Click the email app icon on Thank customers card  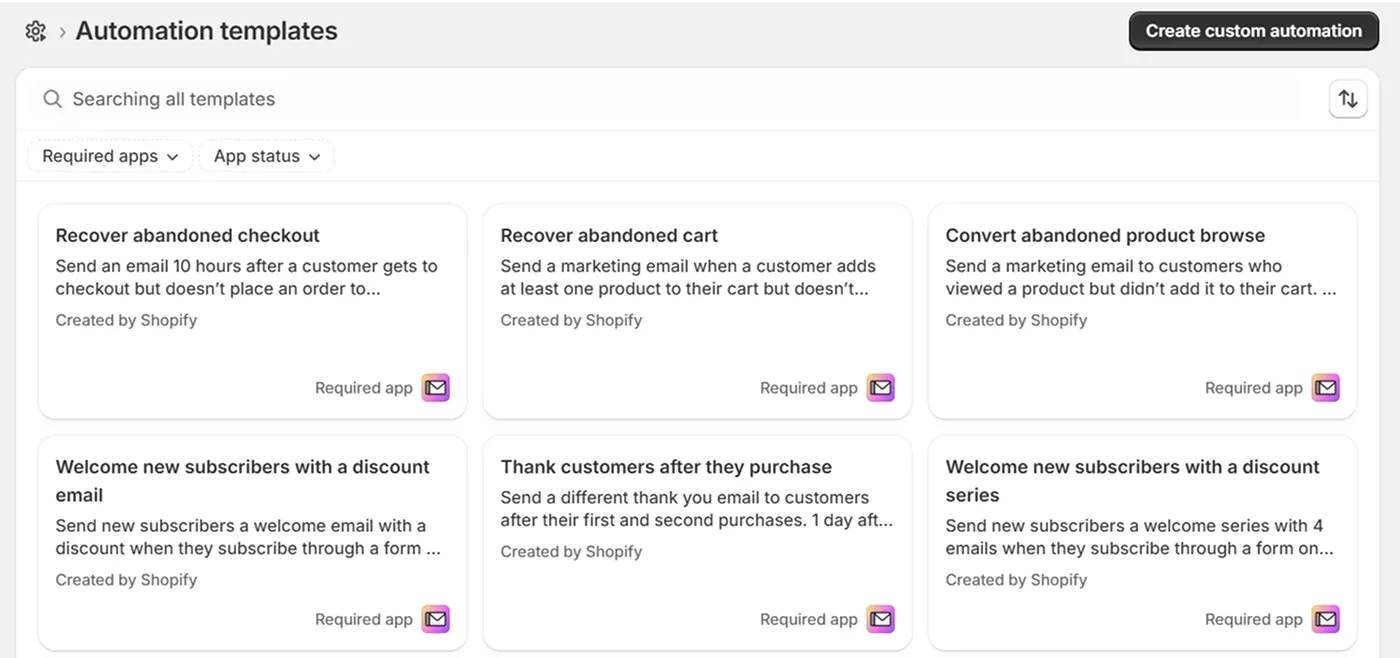[881, 619]
